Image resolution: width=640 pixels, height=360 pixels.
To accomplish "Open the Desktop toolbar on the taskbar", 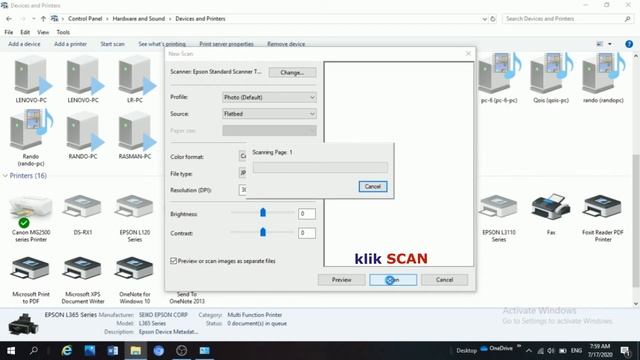I will [466, 351].
